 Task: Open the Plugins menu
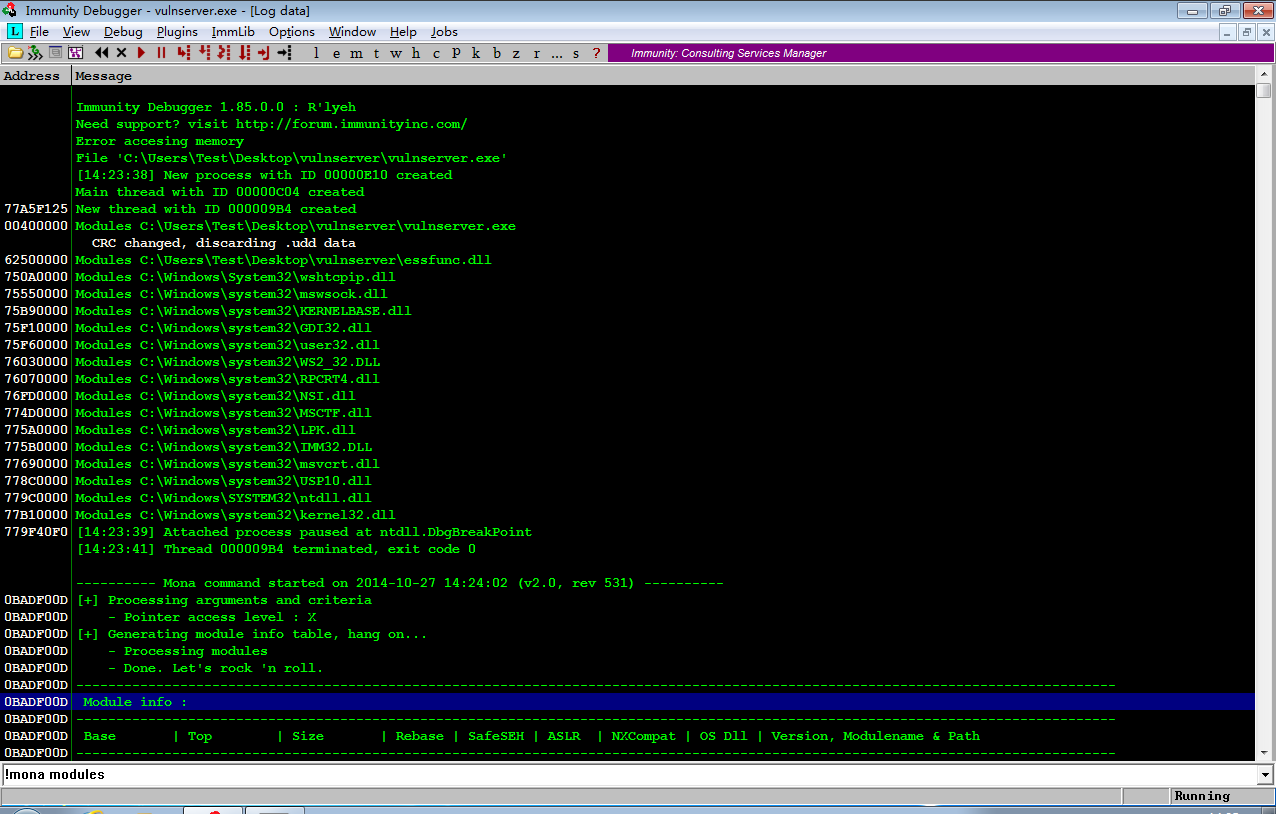(x=177, y=32)
